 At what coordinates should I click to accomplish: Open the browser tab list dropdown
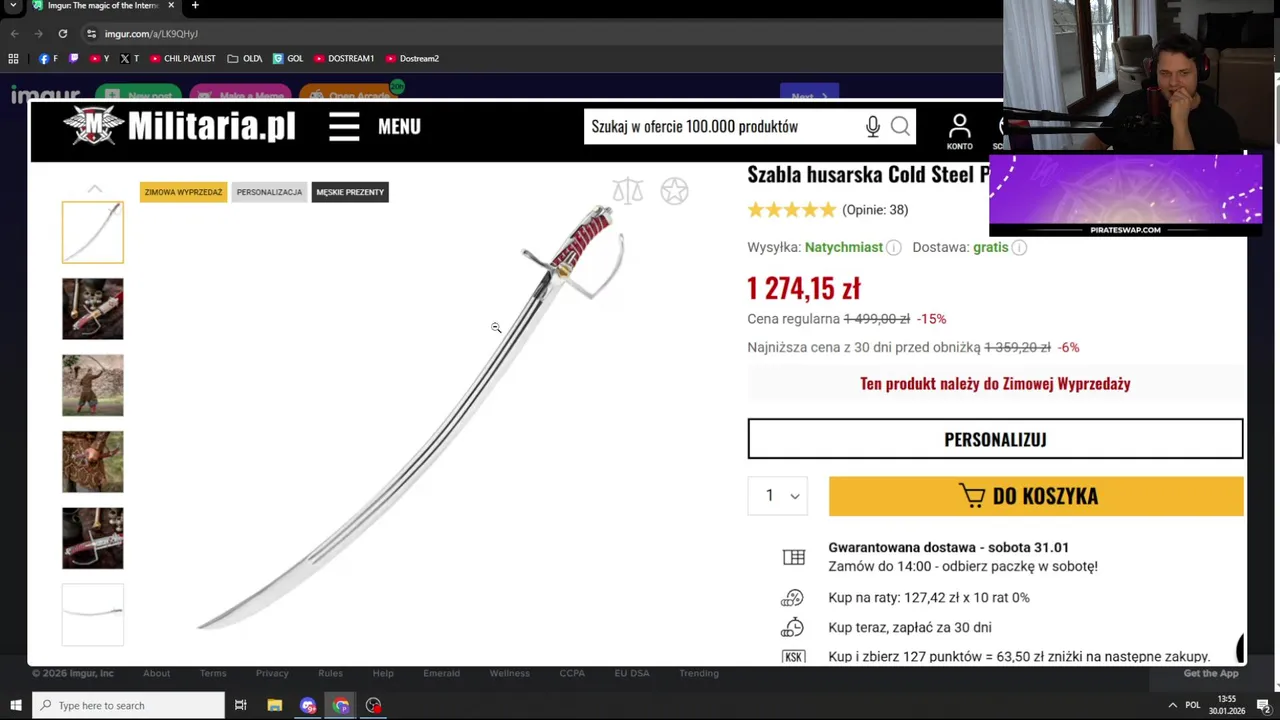[13, 6]
